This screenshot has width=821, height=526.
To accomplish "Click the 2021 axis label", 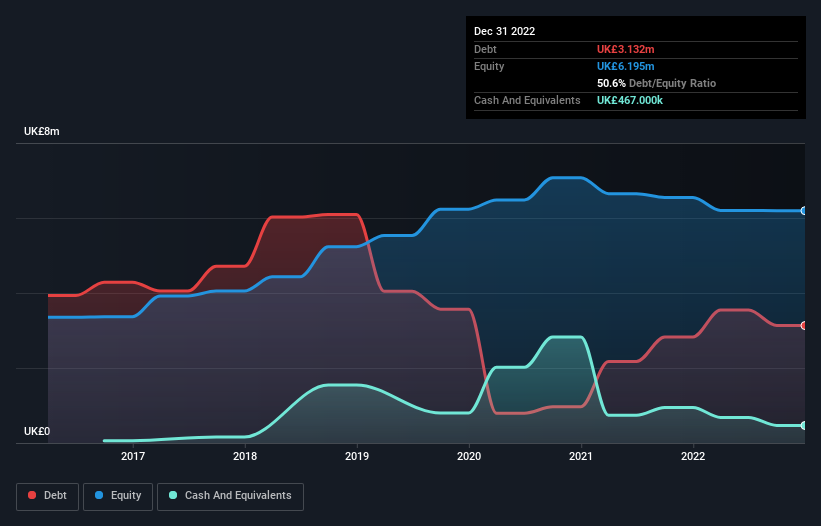I will (581, 456).
